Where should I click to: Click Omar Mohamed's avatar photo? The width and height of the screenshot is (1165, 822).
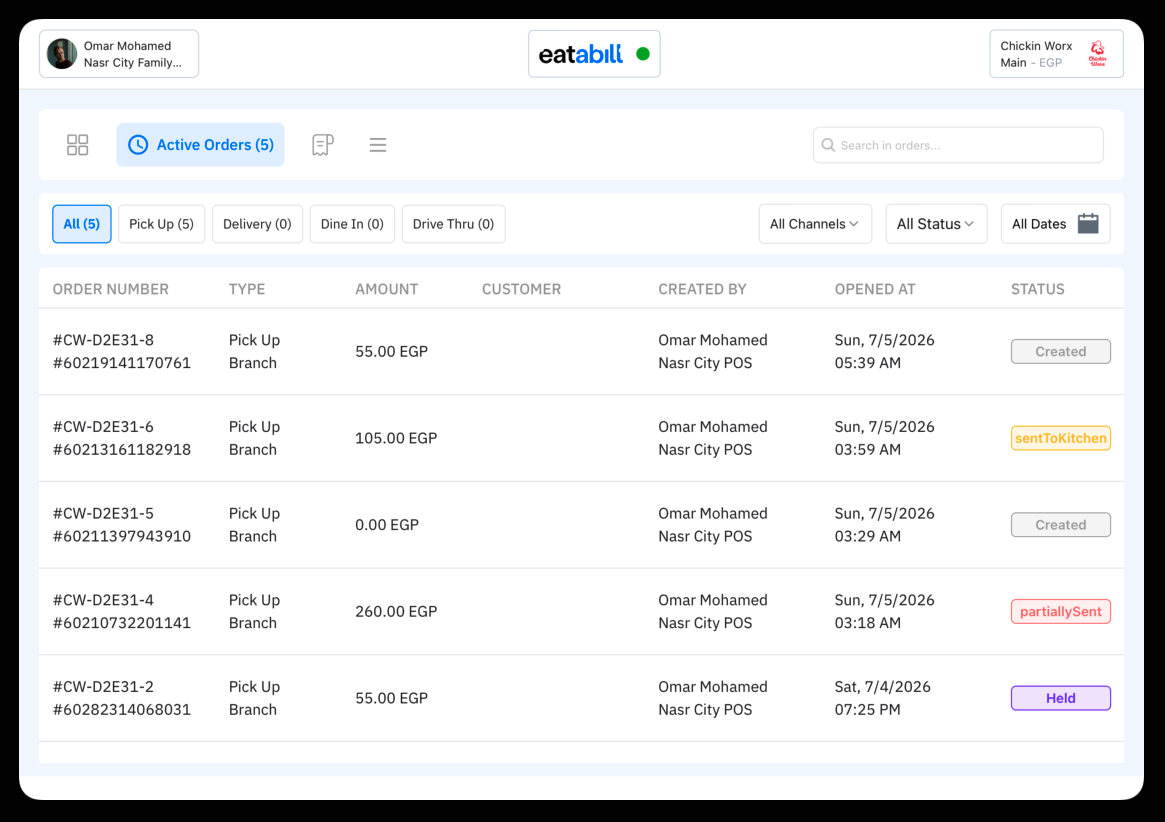[x=62, y=54]
